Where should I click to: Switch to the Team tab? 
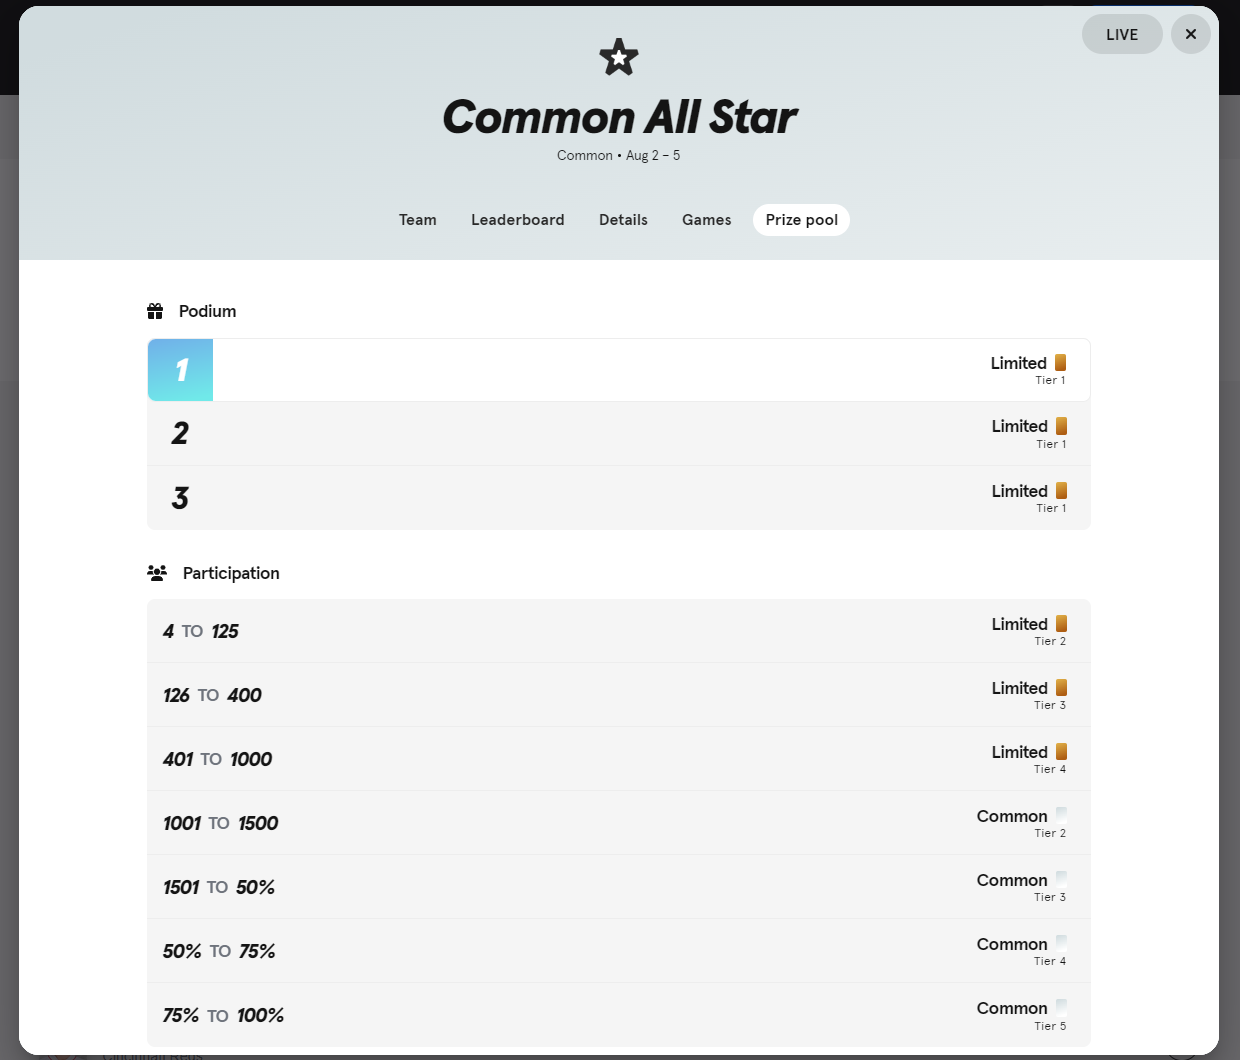pyautogui.click(x=418, y=220)
